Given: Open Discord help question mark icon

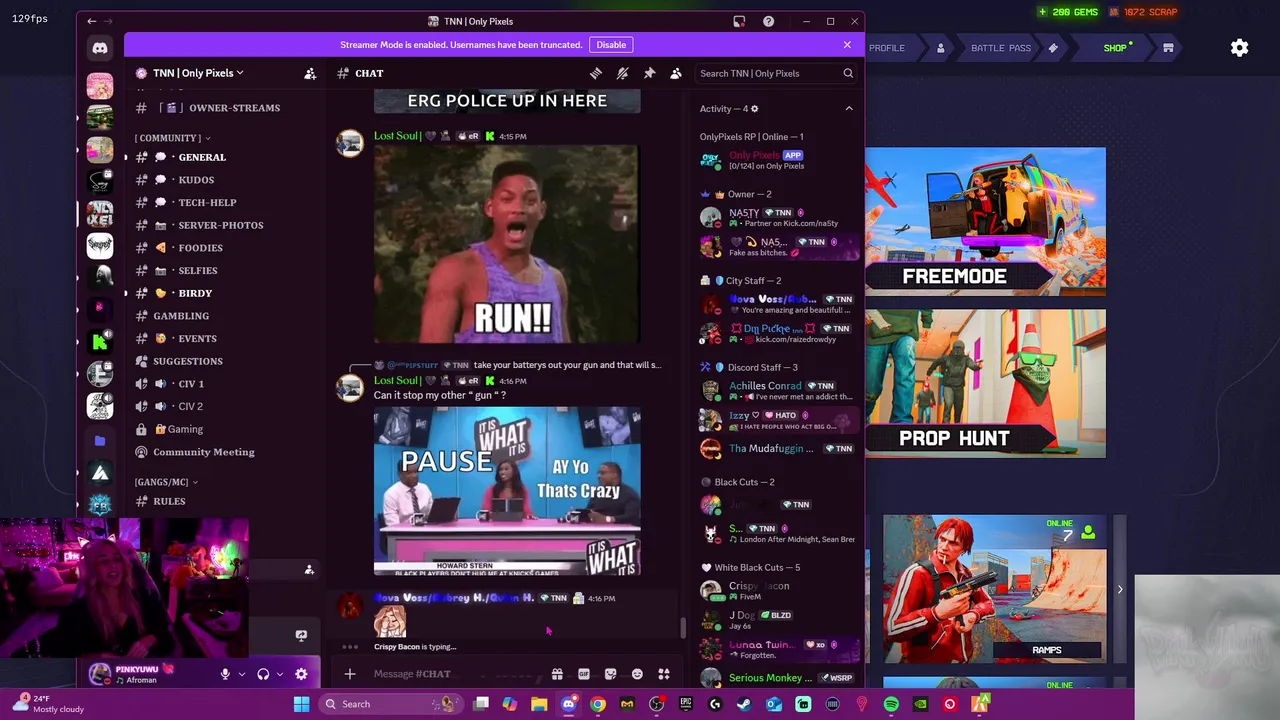Looking at the screenshot, I should [768, 21].
